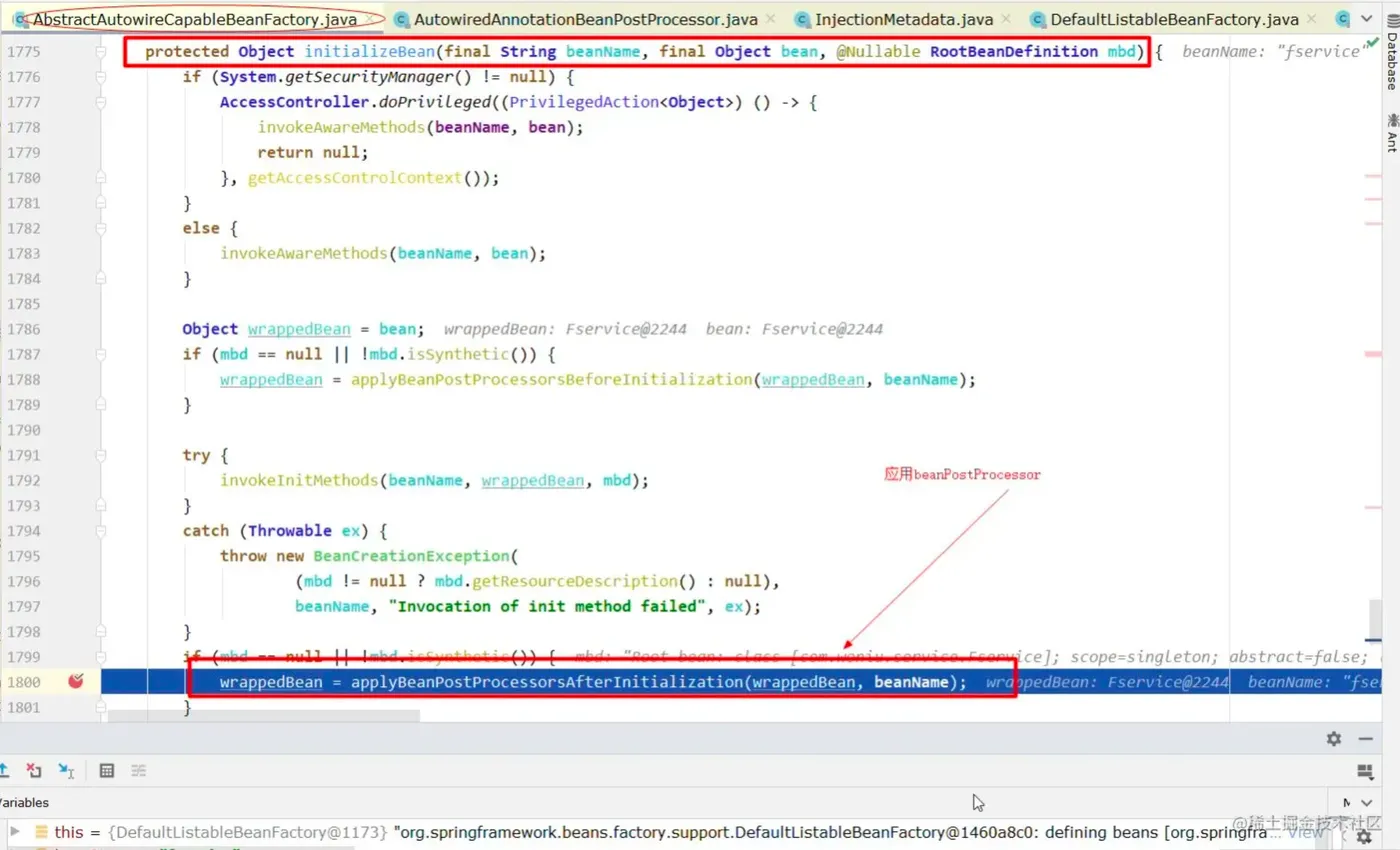Click line number 1792 in the gutter
The height and width of the screenshot is (850, 1400).
(x=24, y=480)
